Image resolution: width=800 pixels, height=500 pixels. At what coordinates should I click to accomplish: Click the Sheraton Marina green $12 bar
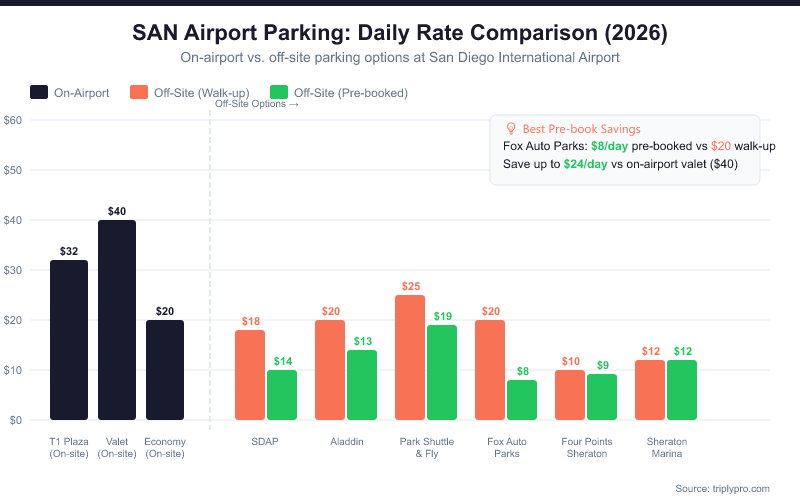pos(682,390)
